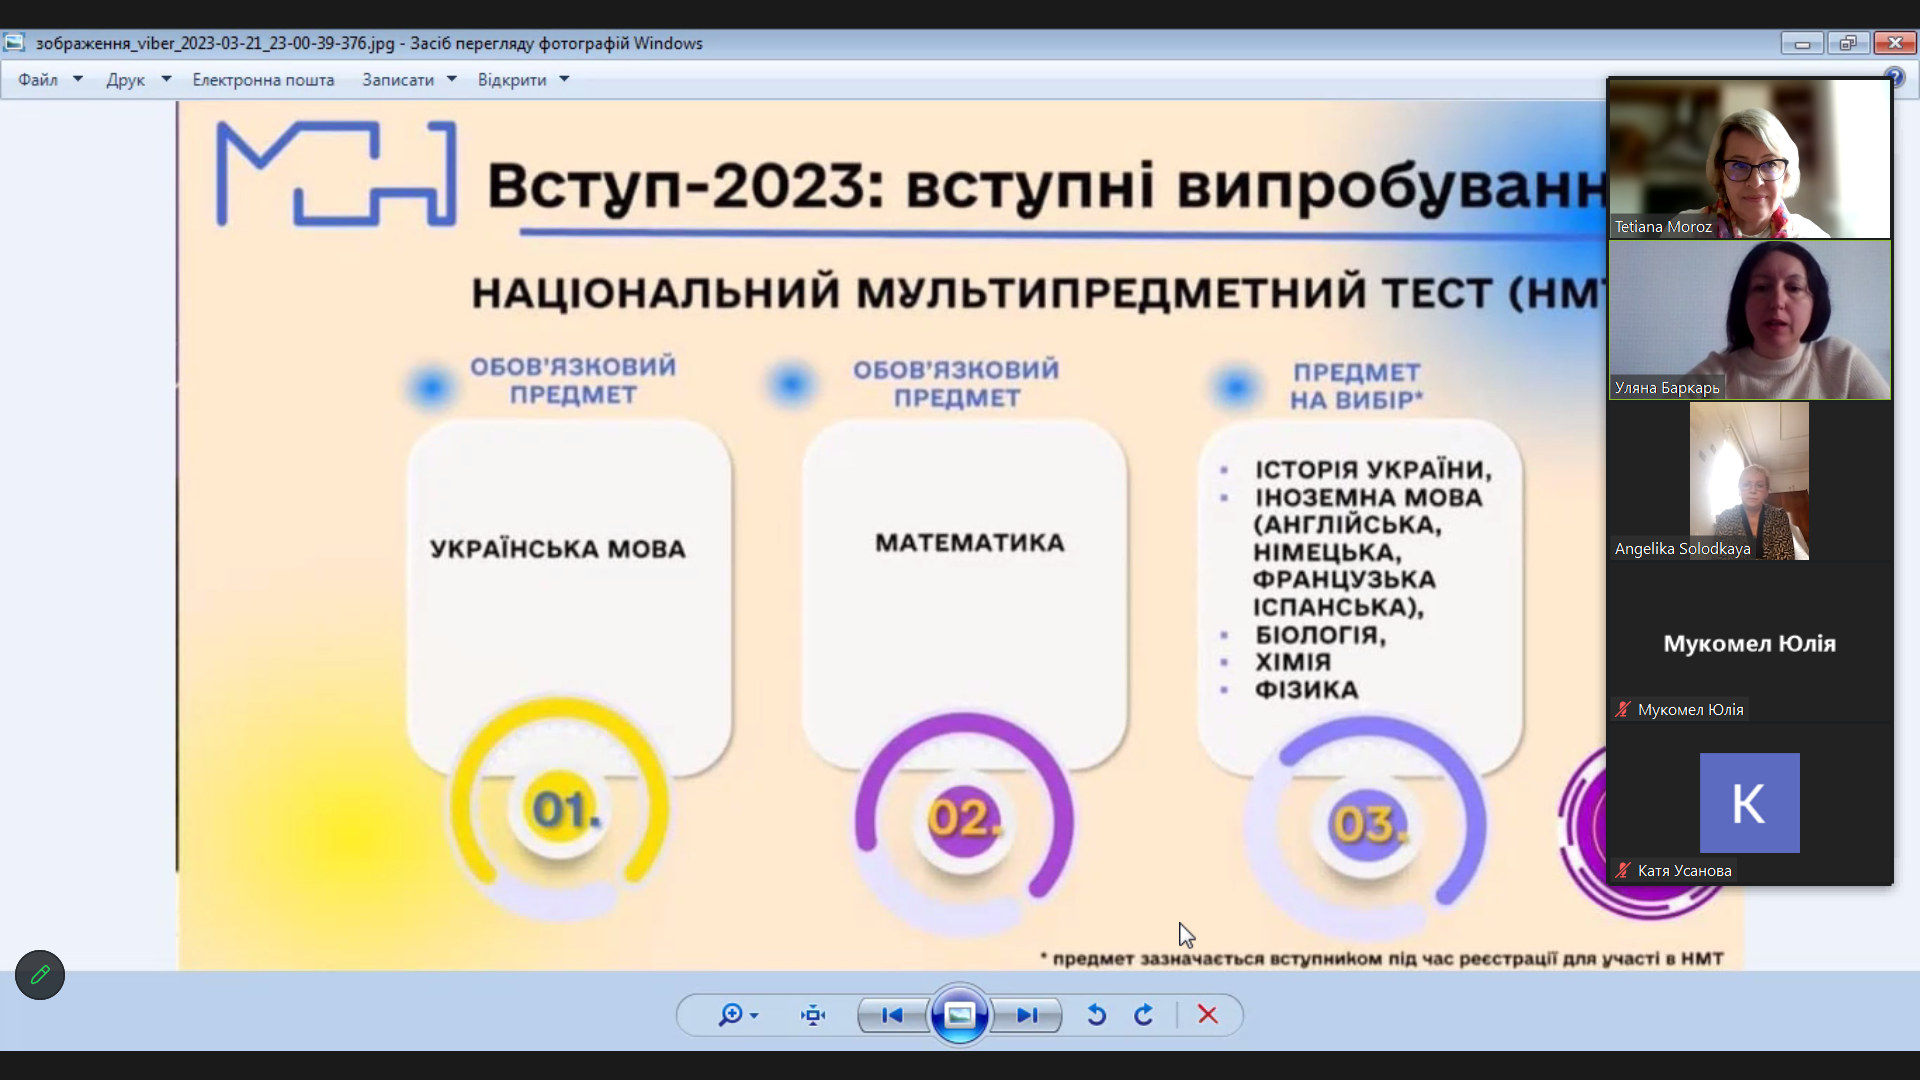Minimize the photo viewer window

click(1802, 43)
